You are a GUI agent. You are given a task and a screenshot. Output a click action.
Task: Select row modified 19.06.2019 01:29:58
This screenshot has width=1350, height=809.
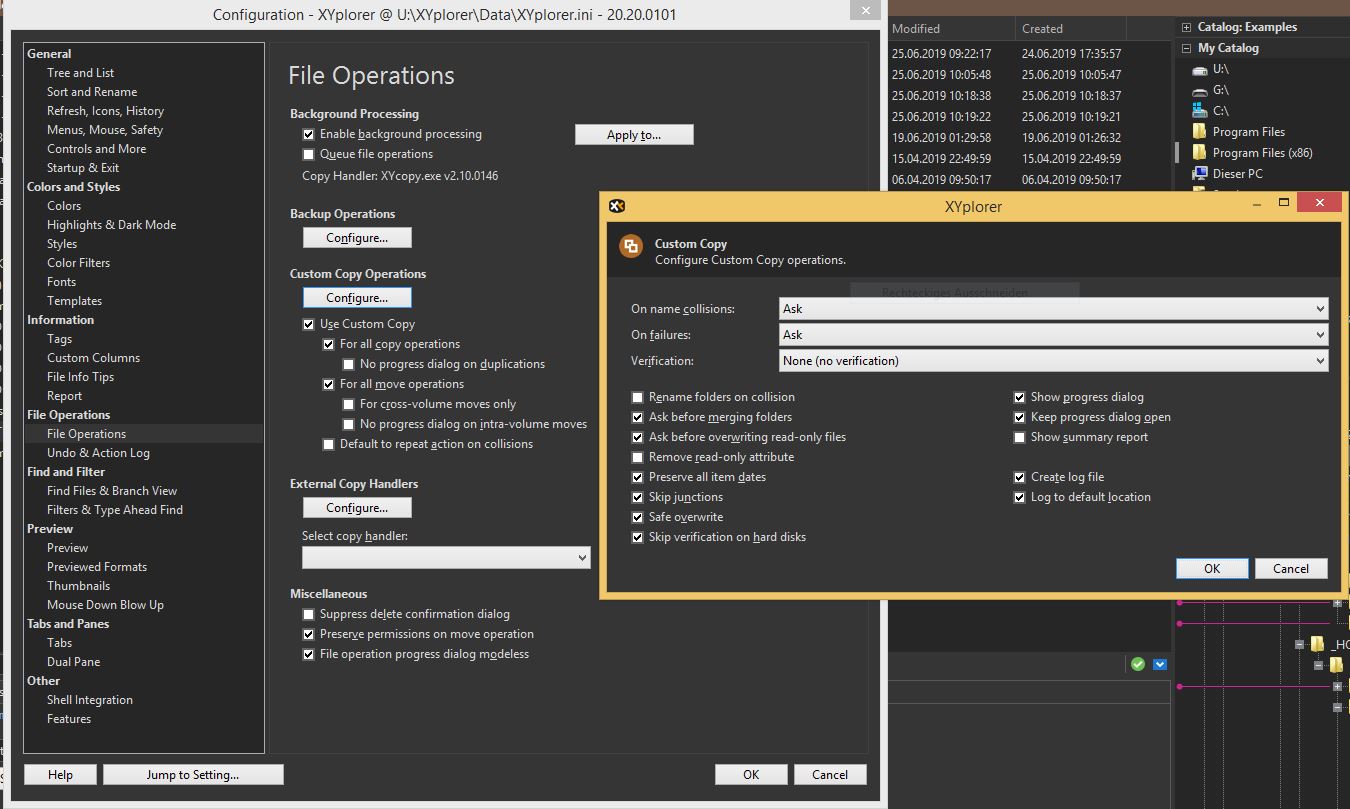click(x=1030, y=138)
